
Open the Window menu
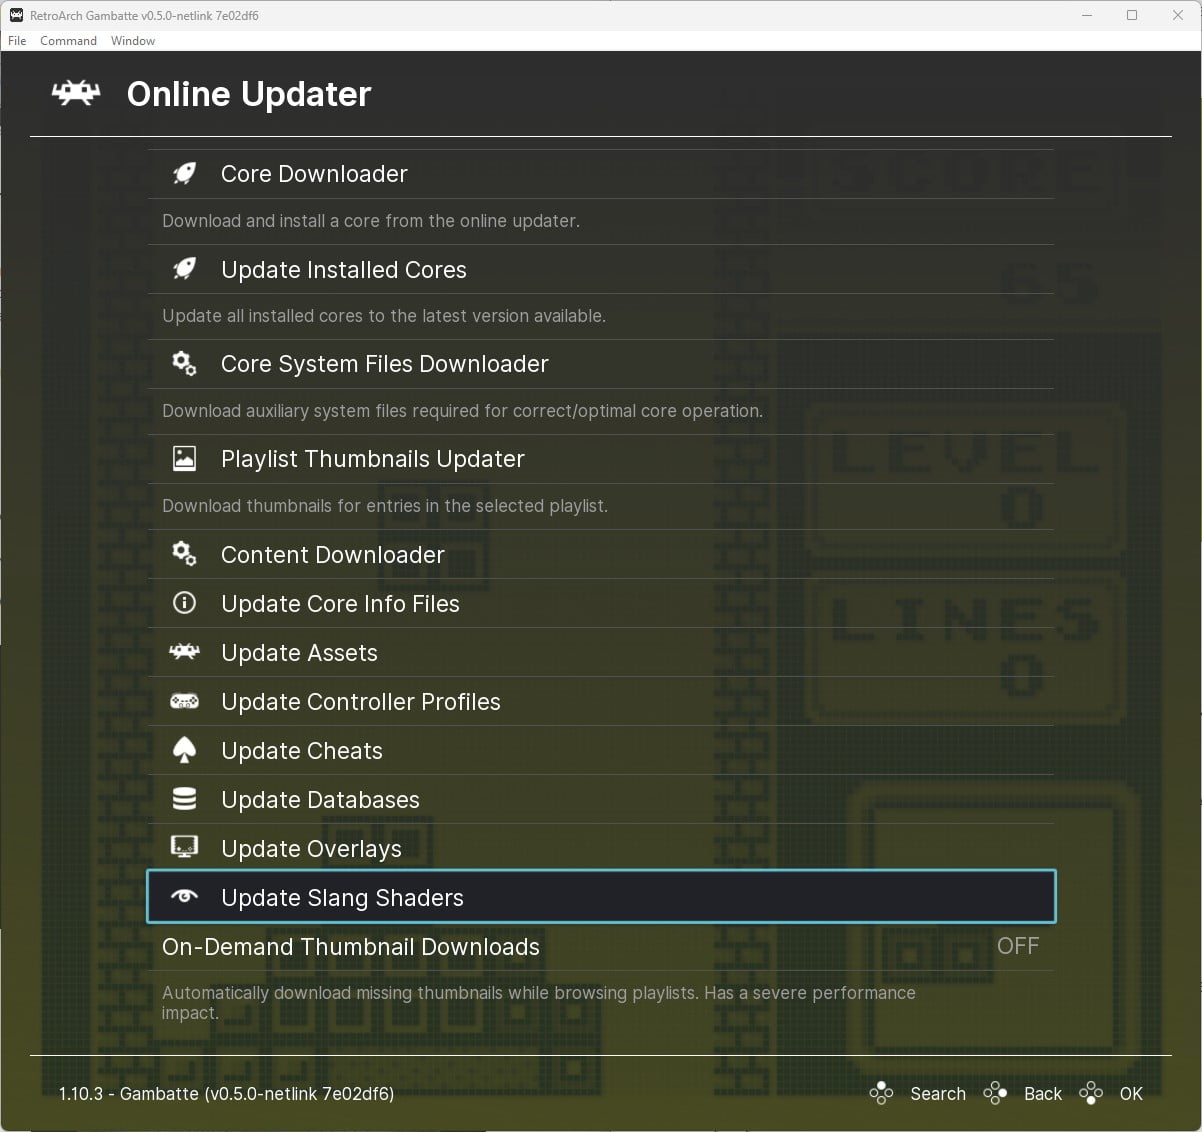[x=133, y=41]
